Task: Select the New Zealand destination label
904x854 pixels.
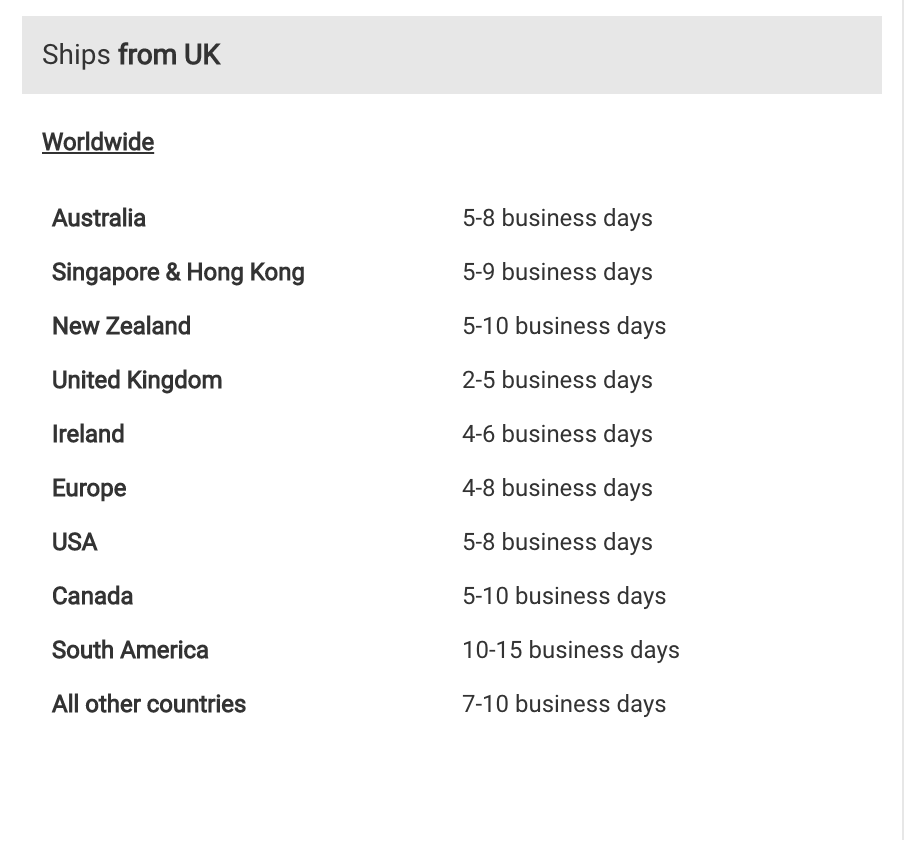Action: pyautogui.click(x=121, y=326)
